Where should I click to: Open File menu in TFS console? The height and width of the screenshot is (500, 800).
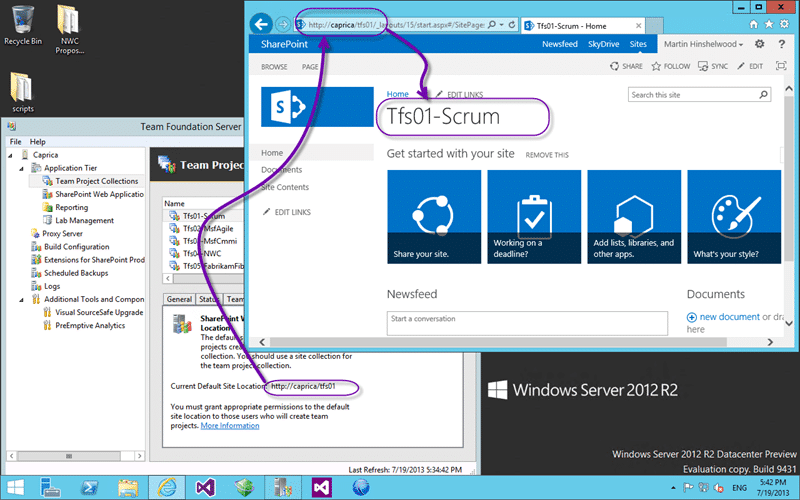click(x=15, y=141)
